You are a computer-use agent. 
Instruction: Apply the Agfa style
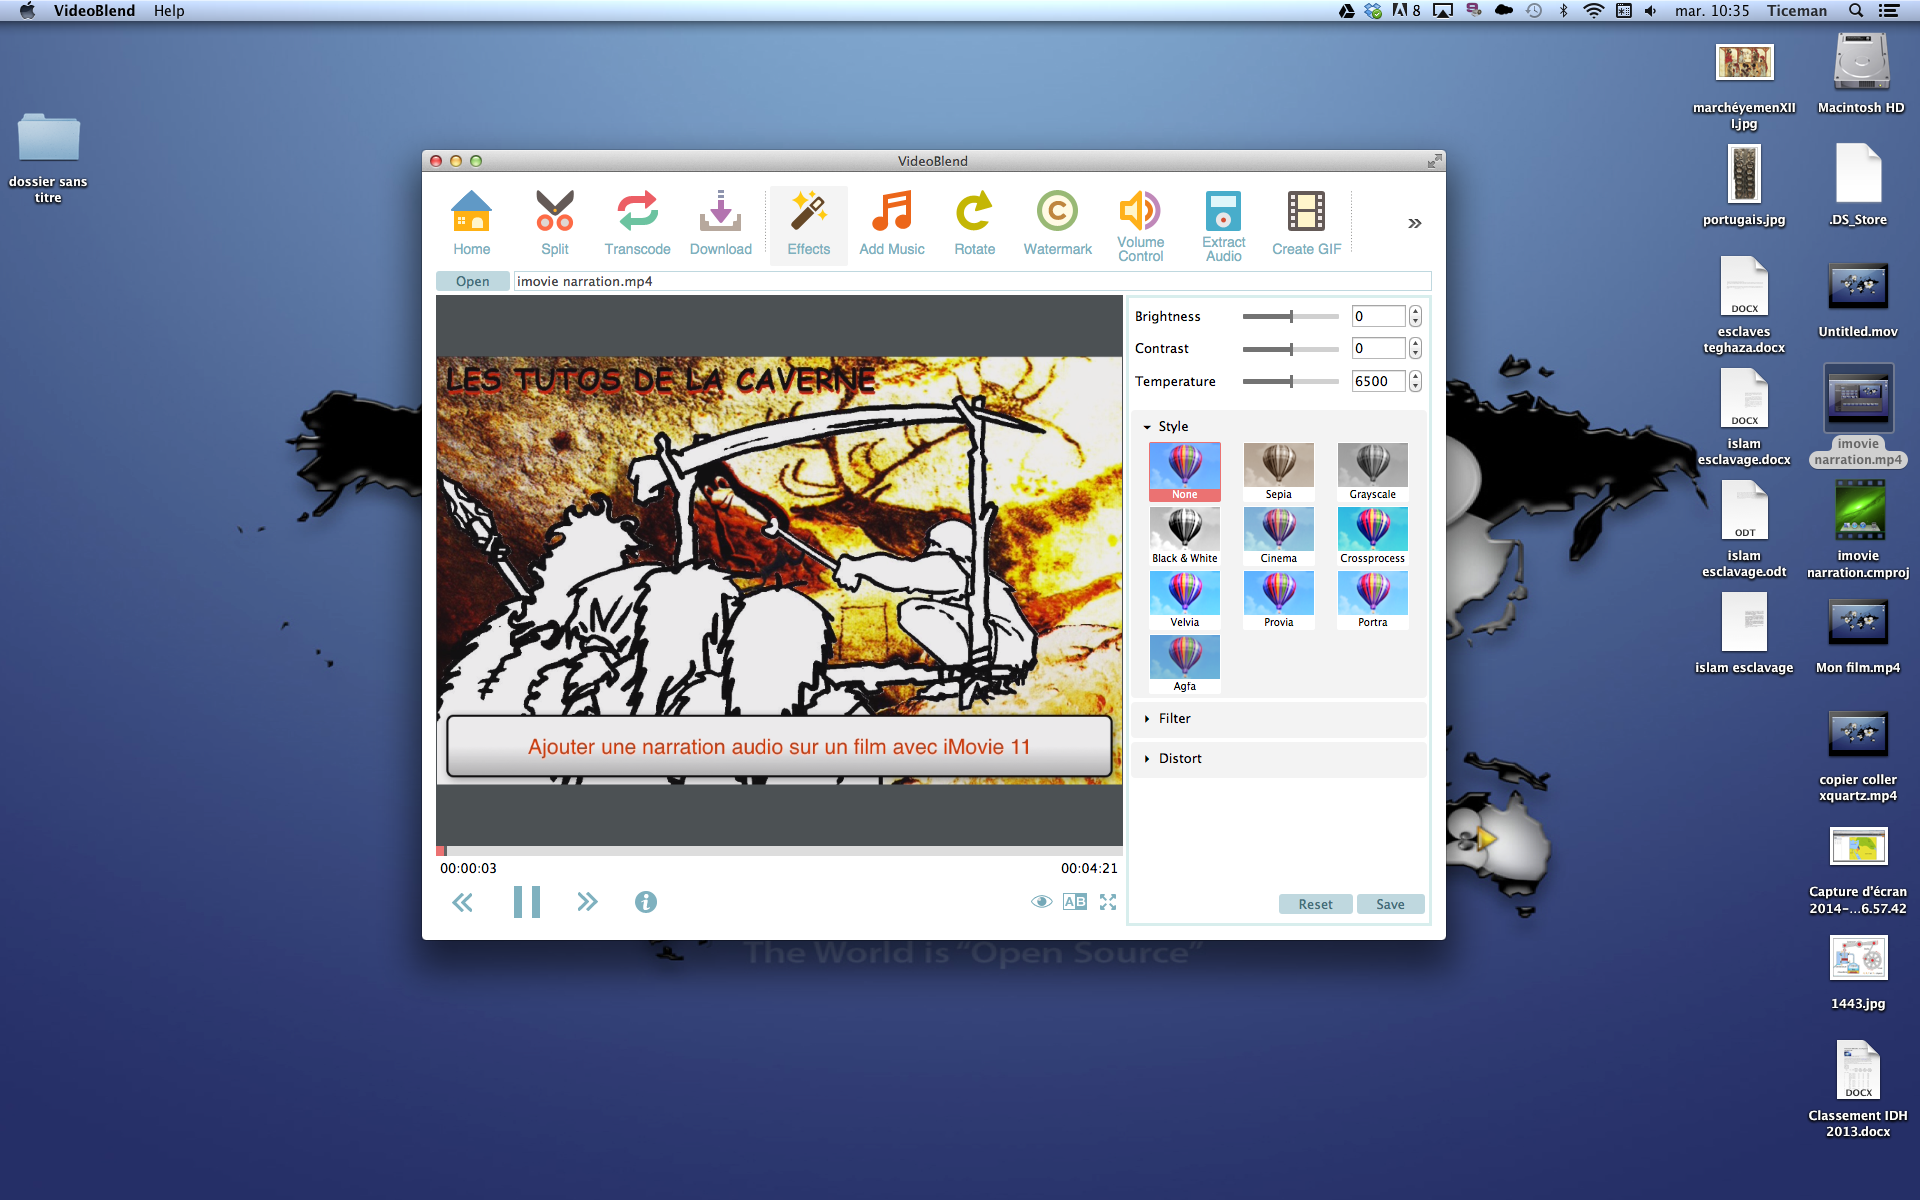[1184, 664]
